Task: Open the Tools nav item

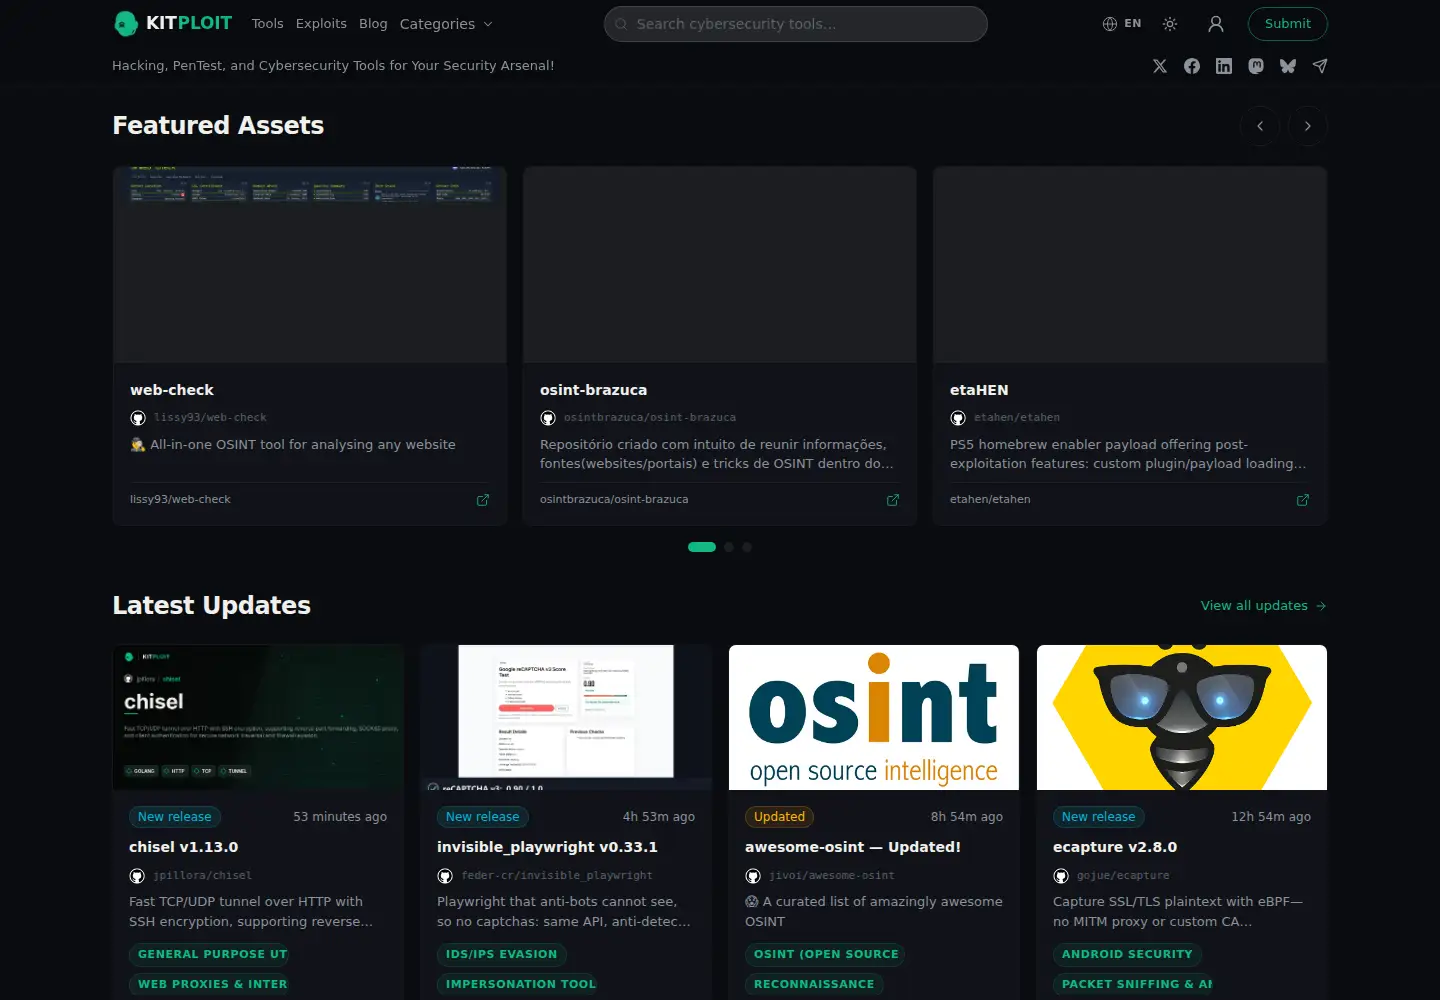Action: click(x=267, y=24)
